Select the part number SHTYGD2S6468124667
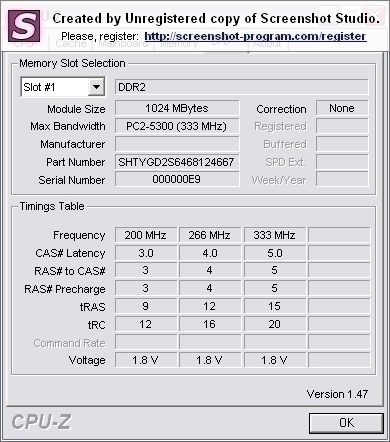 click(177, 162)
